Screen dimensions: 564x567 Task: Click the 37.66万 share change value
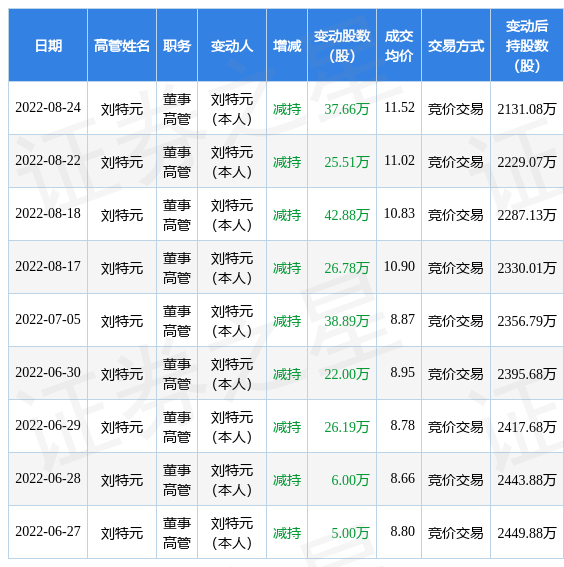pyautogui.click(x=346, y=109)
